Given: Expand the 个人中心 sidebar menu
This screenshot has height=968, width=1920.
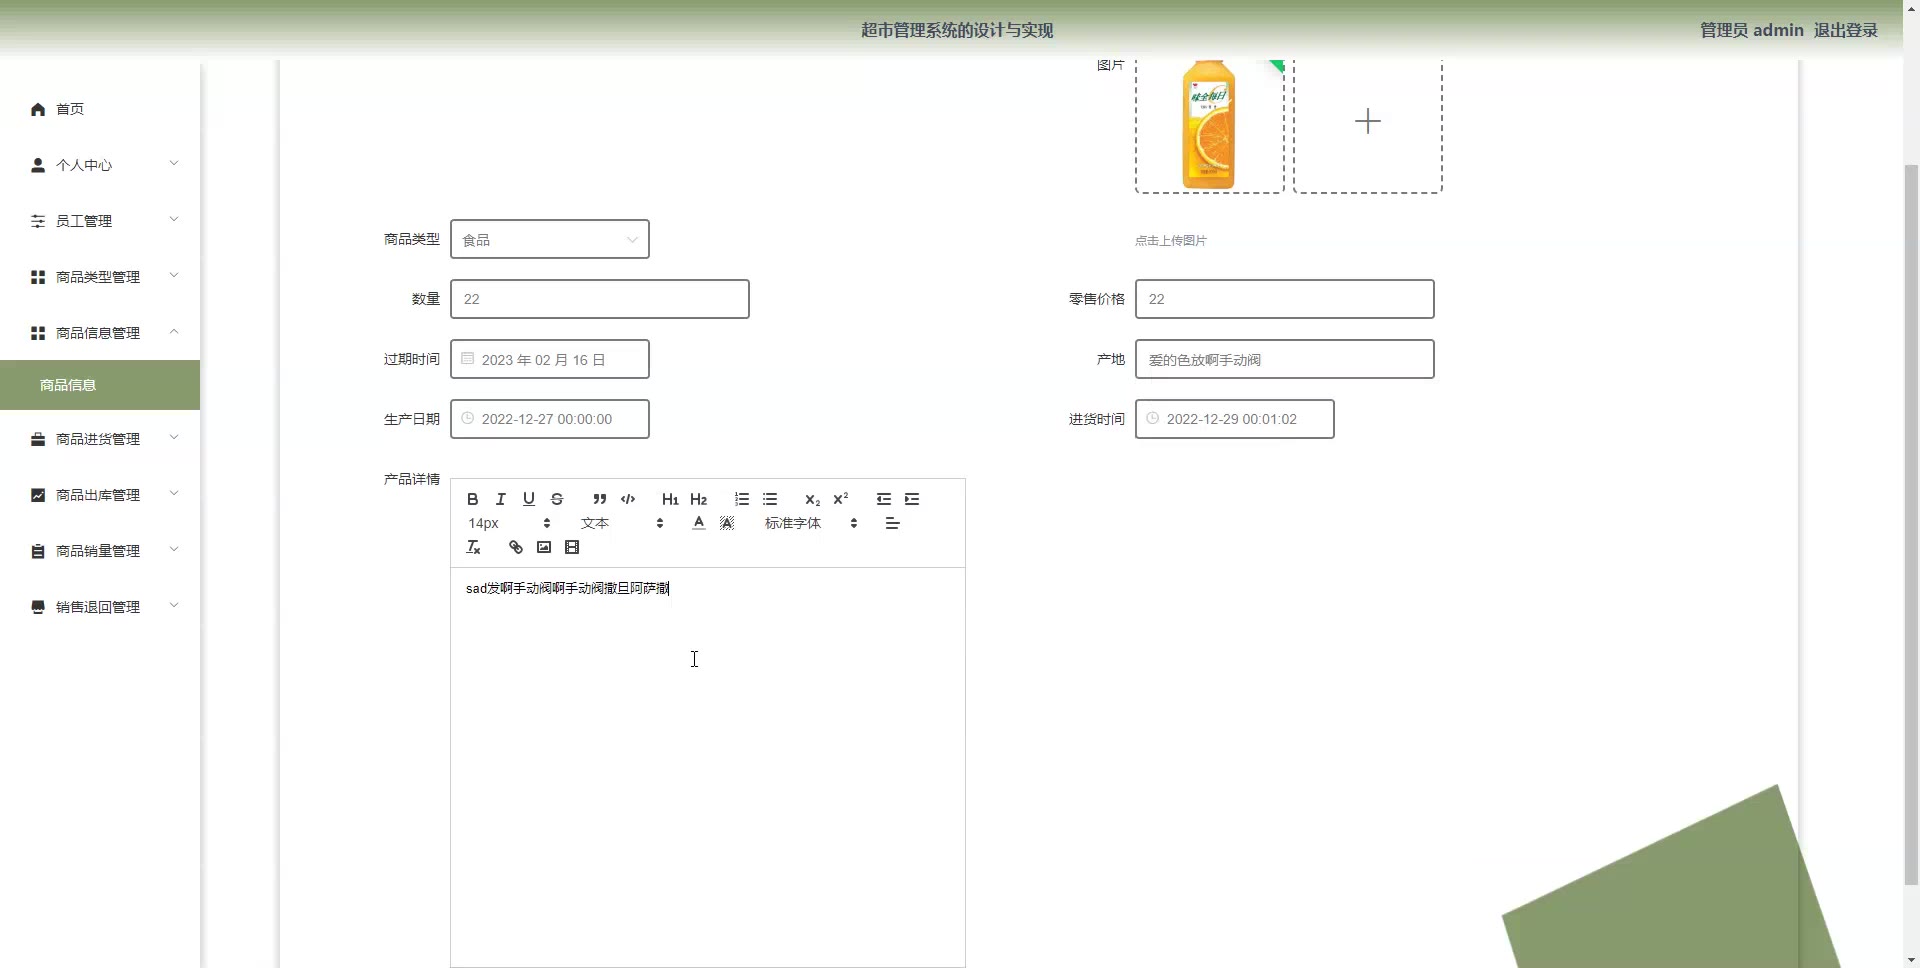Looking at the screenshot, I should 100,165.
